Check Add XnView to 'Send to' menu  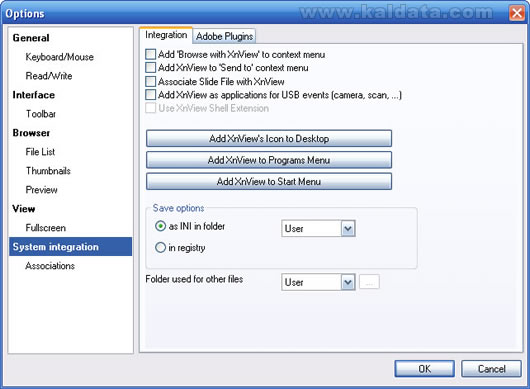[150, 68]
